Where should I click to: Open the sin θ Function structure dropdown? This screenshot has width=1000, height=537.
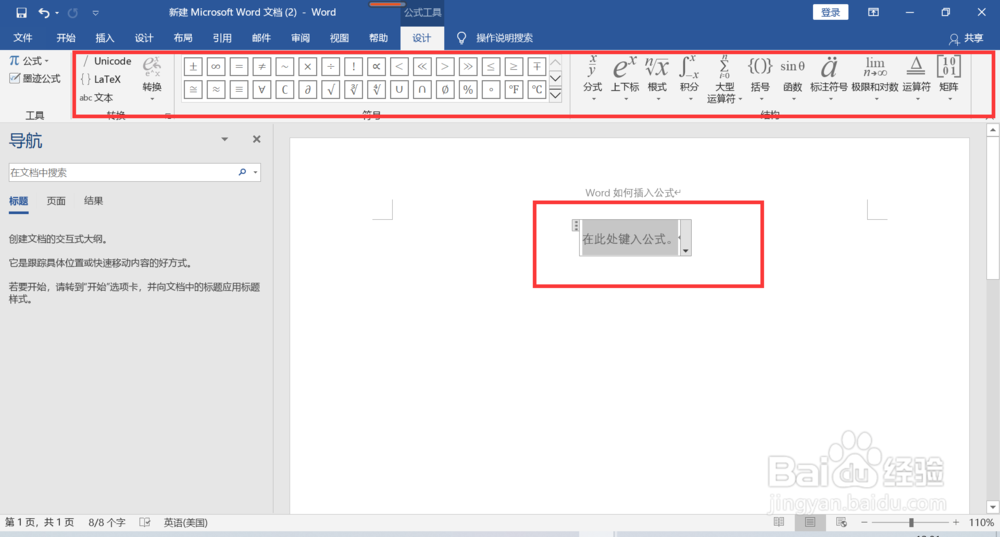pos(793,78)
